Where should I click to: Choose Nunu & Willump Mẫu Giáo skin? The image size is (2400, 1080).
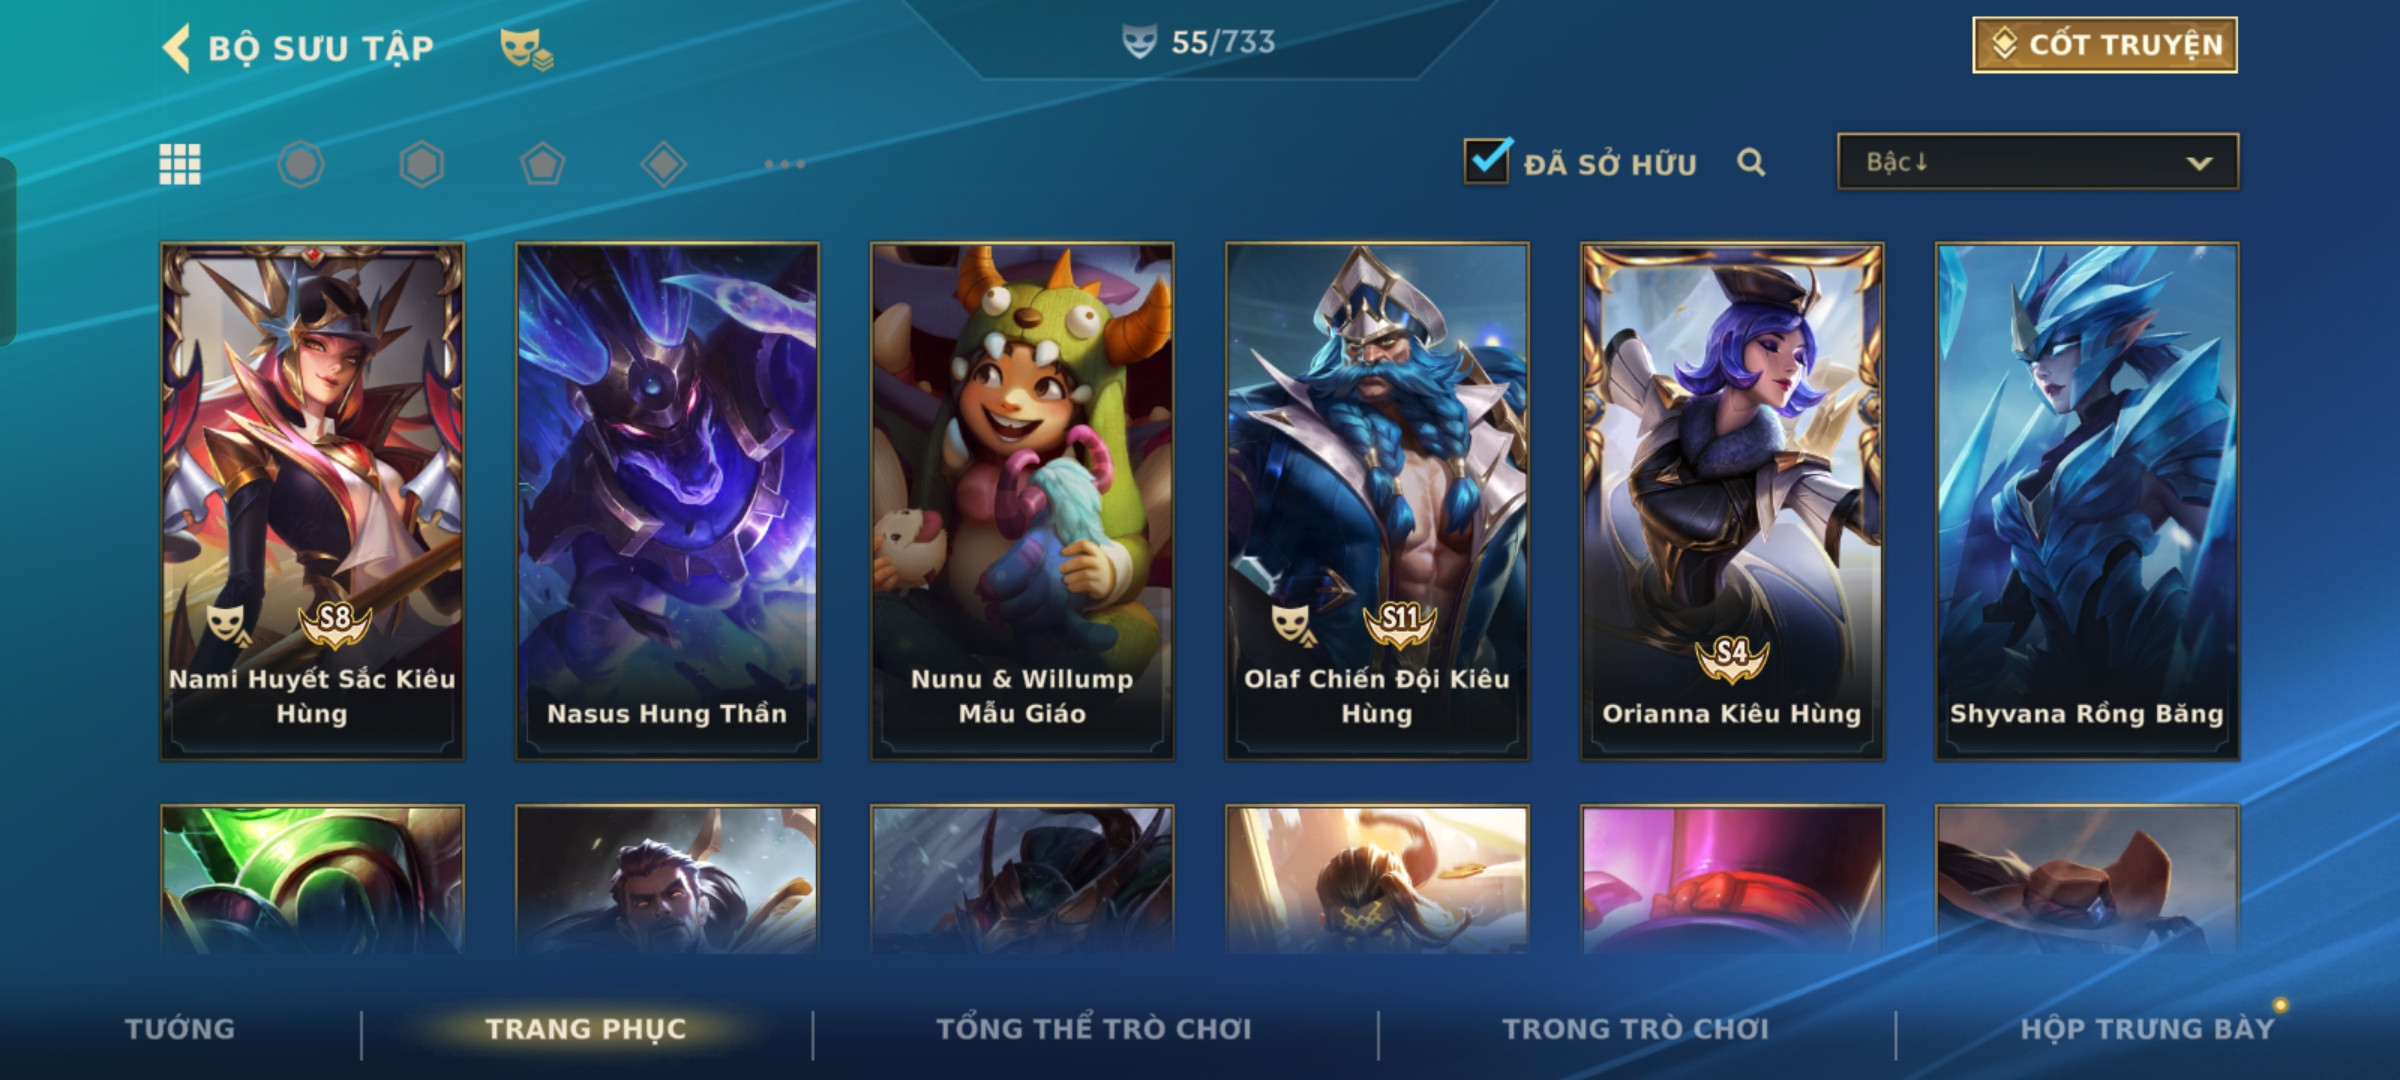tap(1022, 501)
